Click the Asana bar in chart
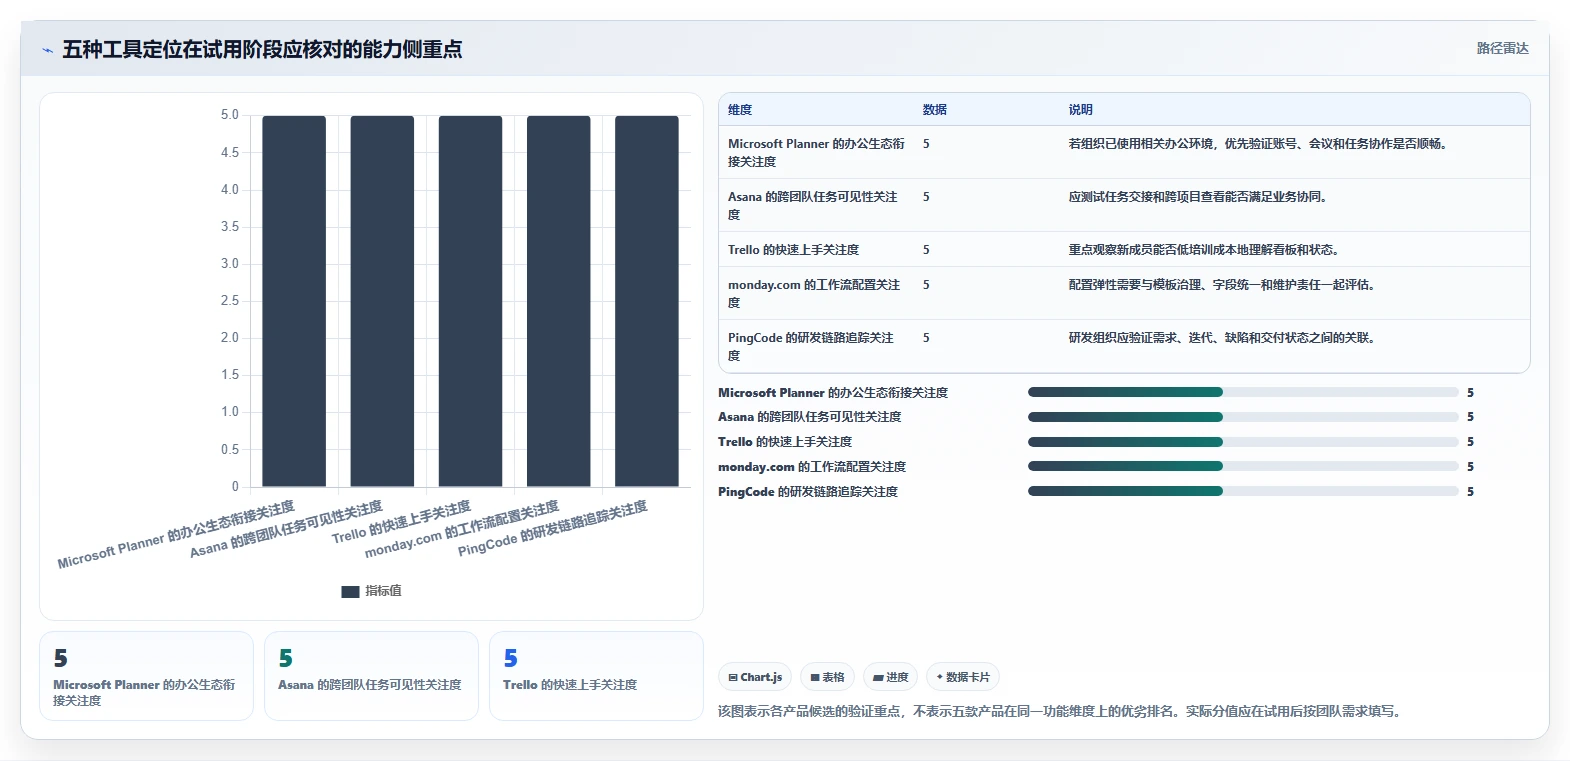 tap(382, 301)
